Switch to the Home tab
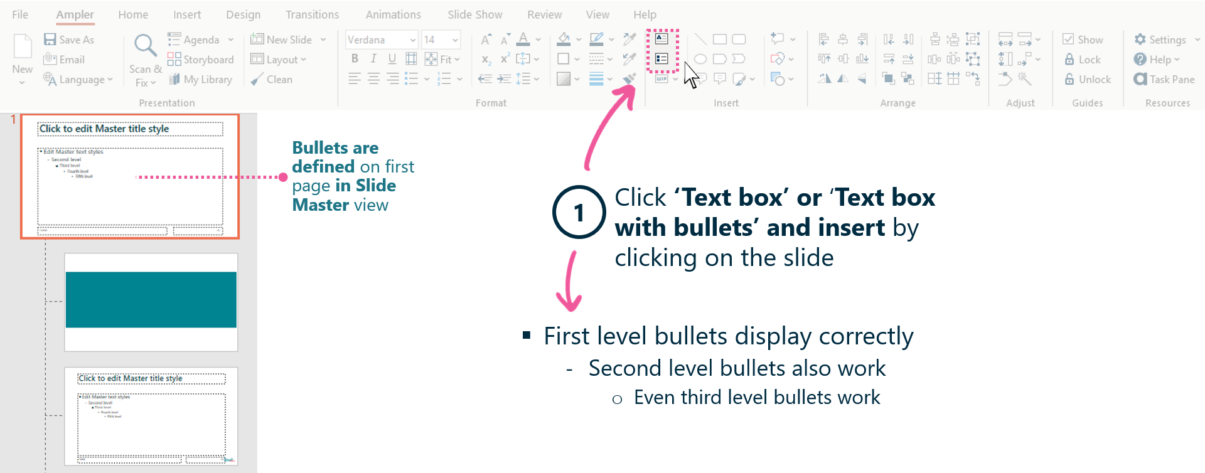This screenshot has height=473, width=1205. pos(133,15)
